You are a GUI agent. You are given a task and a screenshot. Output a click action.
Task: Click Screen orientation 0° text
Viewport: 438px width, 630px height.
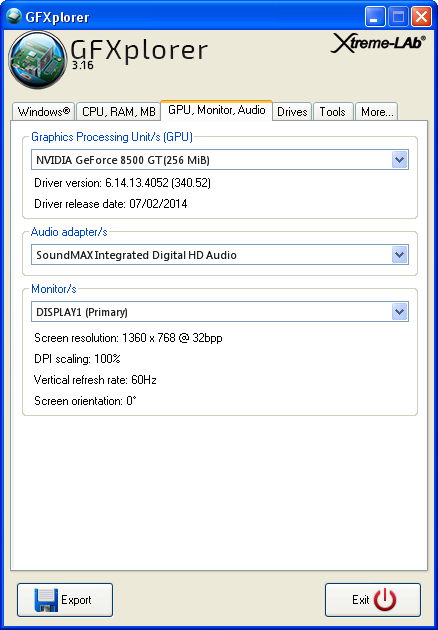(85, 401)
